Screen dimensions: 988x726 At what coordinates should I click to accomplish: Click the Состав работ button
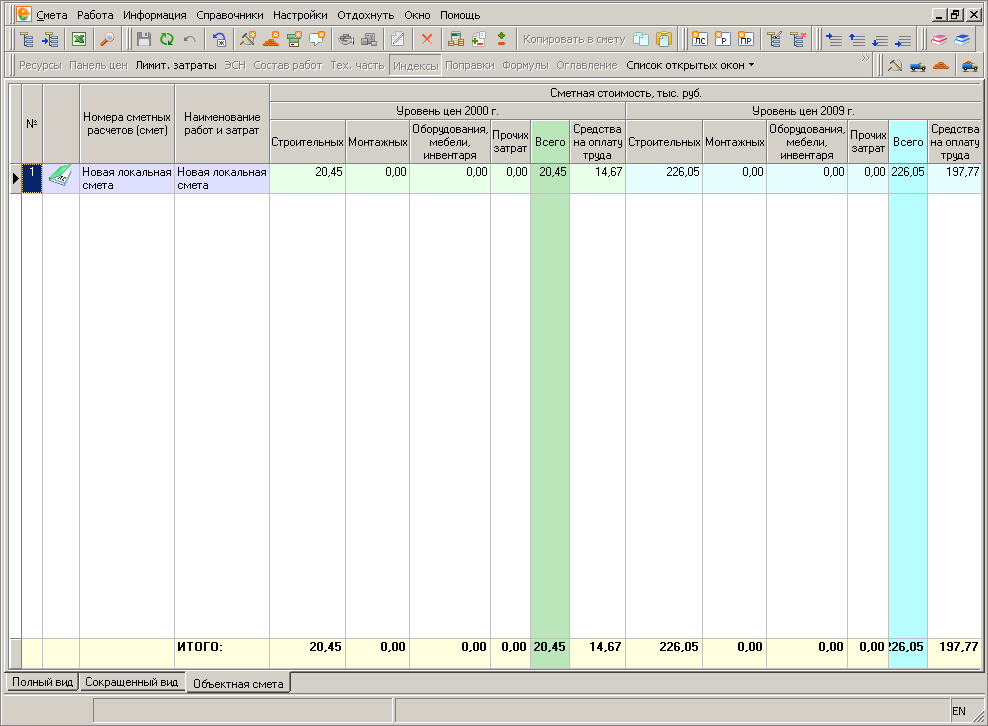pos(287,65)
